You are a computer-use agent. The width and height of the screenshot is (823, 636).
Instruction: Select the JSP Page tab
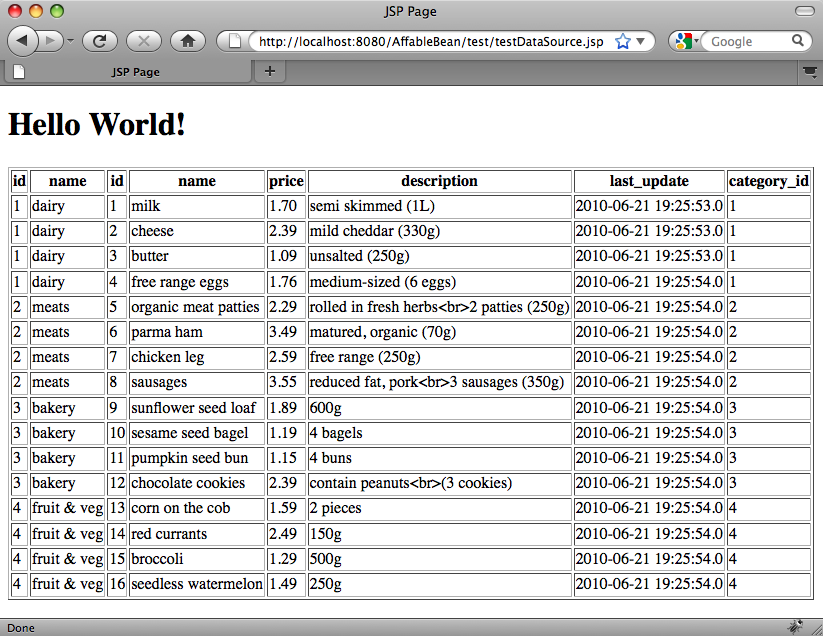coord(135,72)
